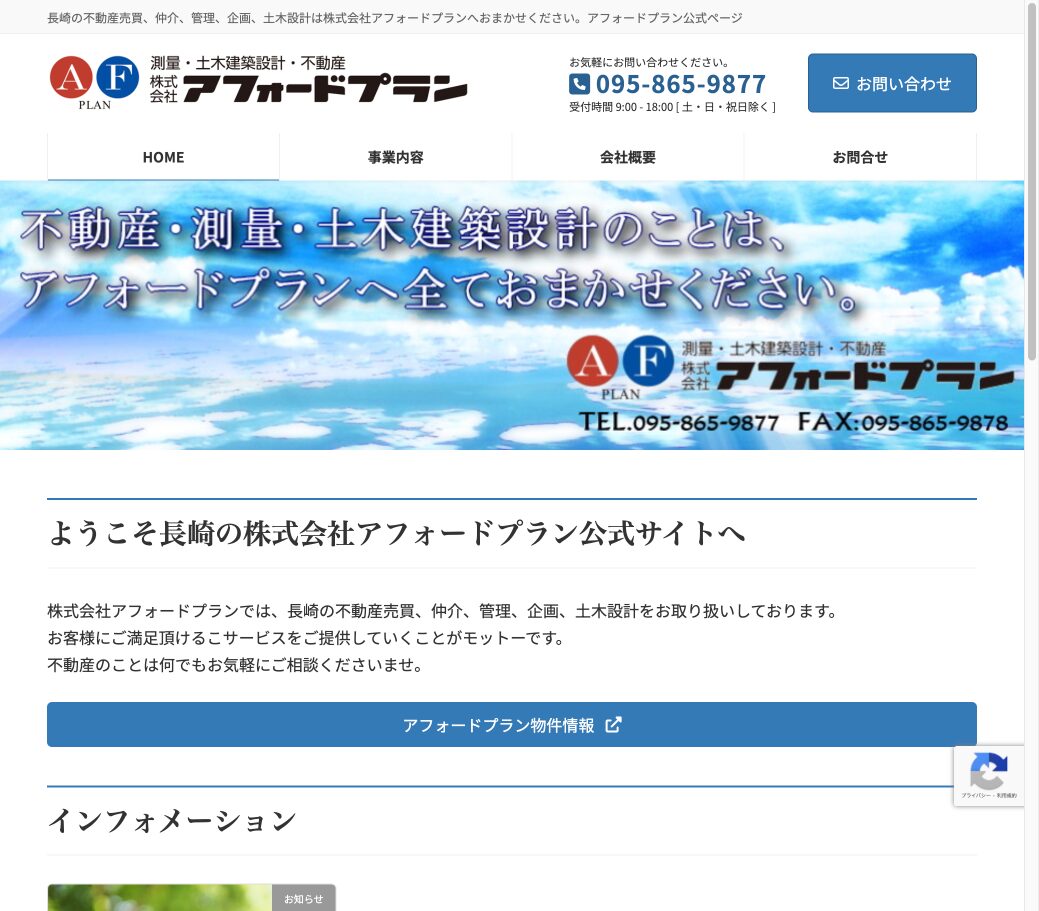This screenshot has width=1039, height=911.
Task: Click the line お客様にご満足頂けるごサービス
Action: (x=306, y=638)
